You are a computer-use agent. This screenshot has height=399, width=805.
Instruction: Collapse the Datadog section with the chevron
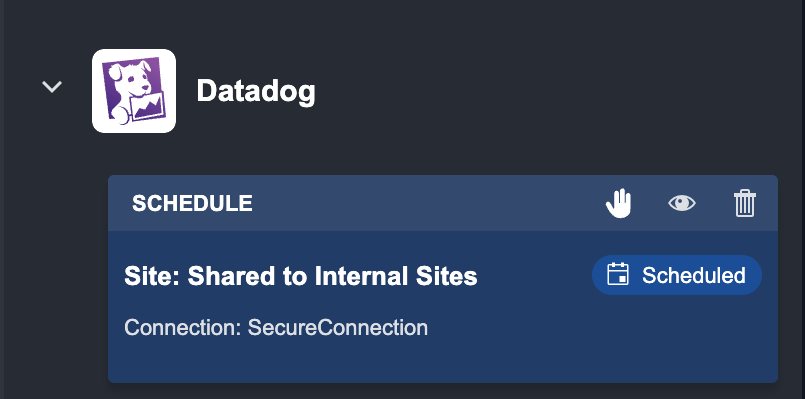[52, 87]
